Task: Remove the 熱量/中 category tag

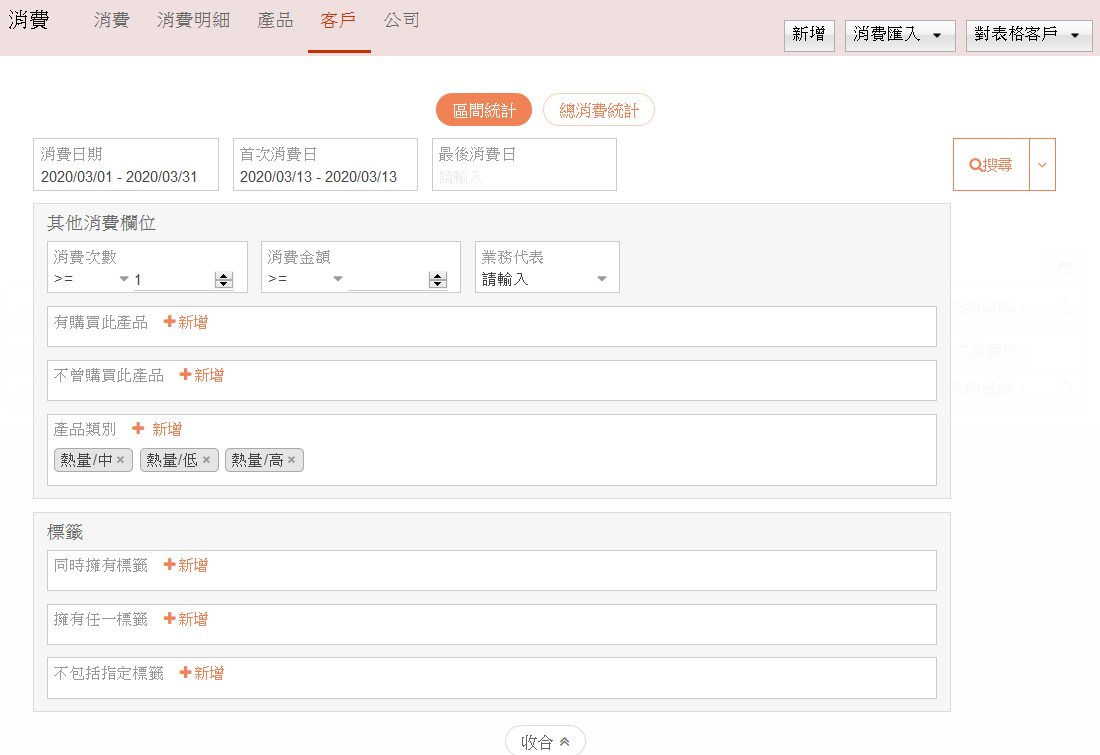Action: point(120,460)
